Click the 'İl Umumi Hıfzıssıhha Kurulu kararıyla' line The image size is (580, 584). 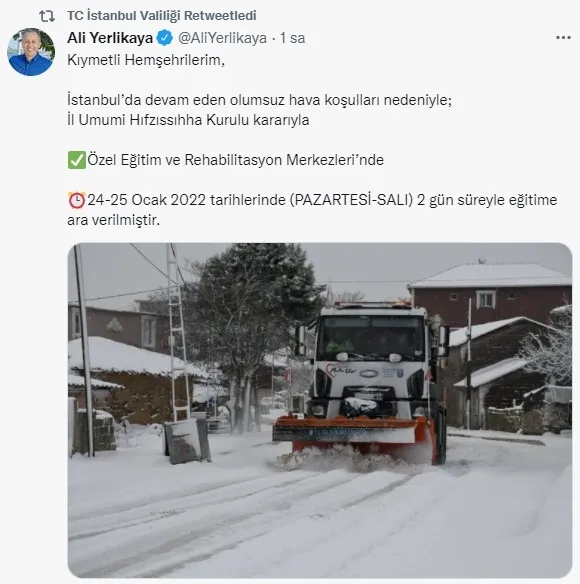(x=188, y=120)
